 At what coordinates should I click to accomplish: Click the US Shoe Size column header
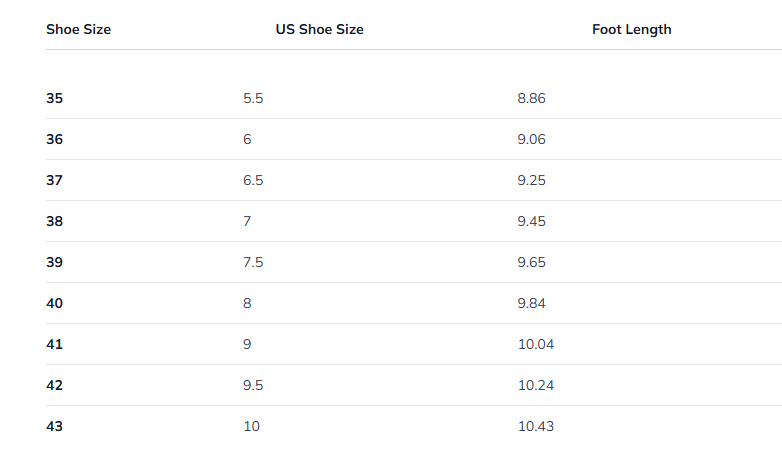click(319, 29)
